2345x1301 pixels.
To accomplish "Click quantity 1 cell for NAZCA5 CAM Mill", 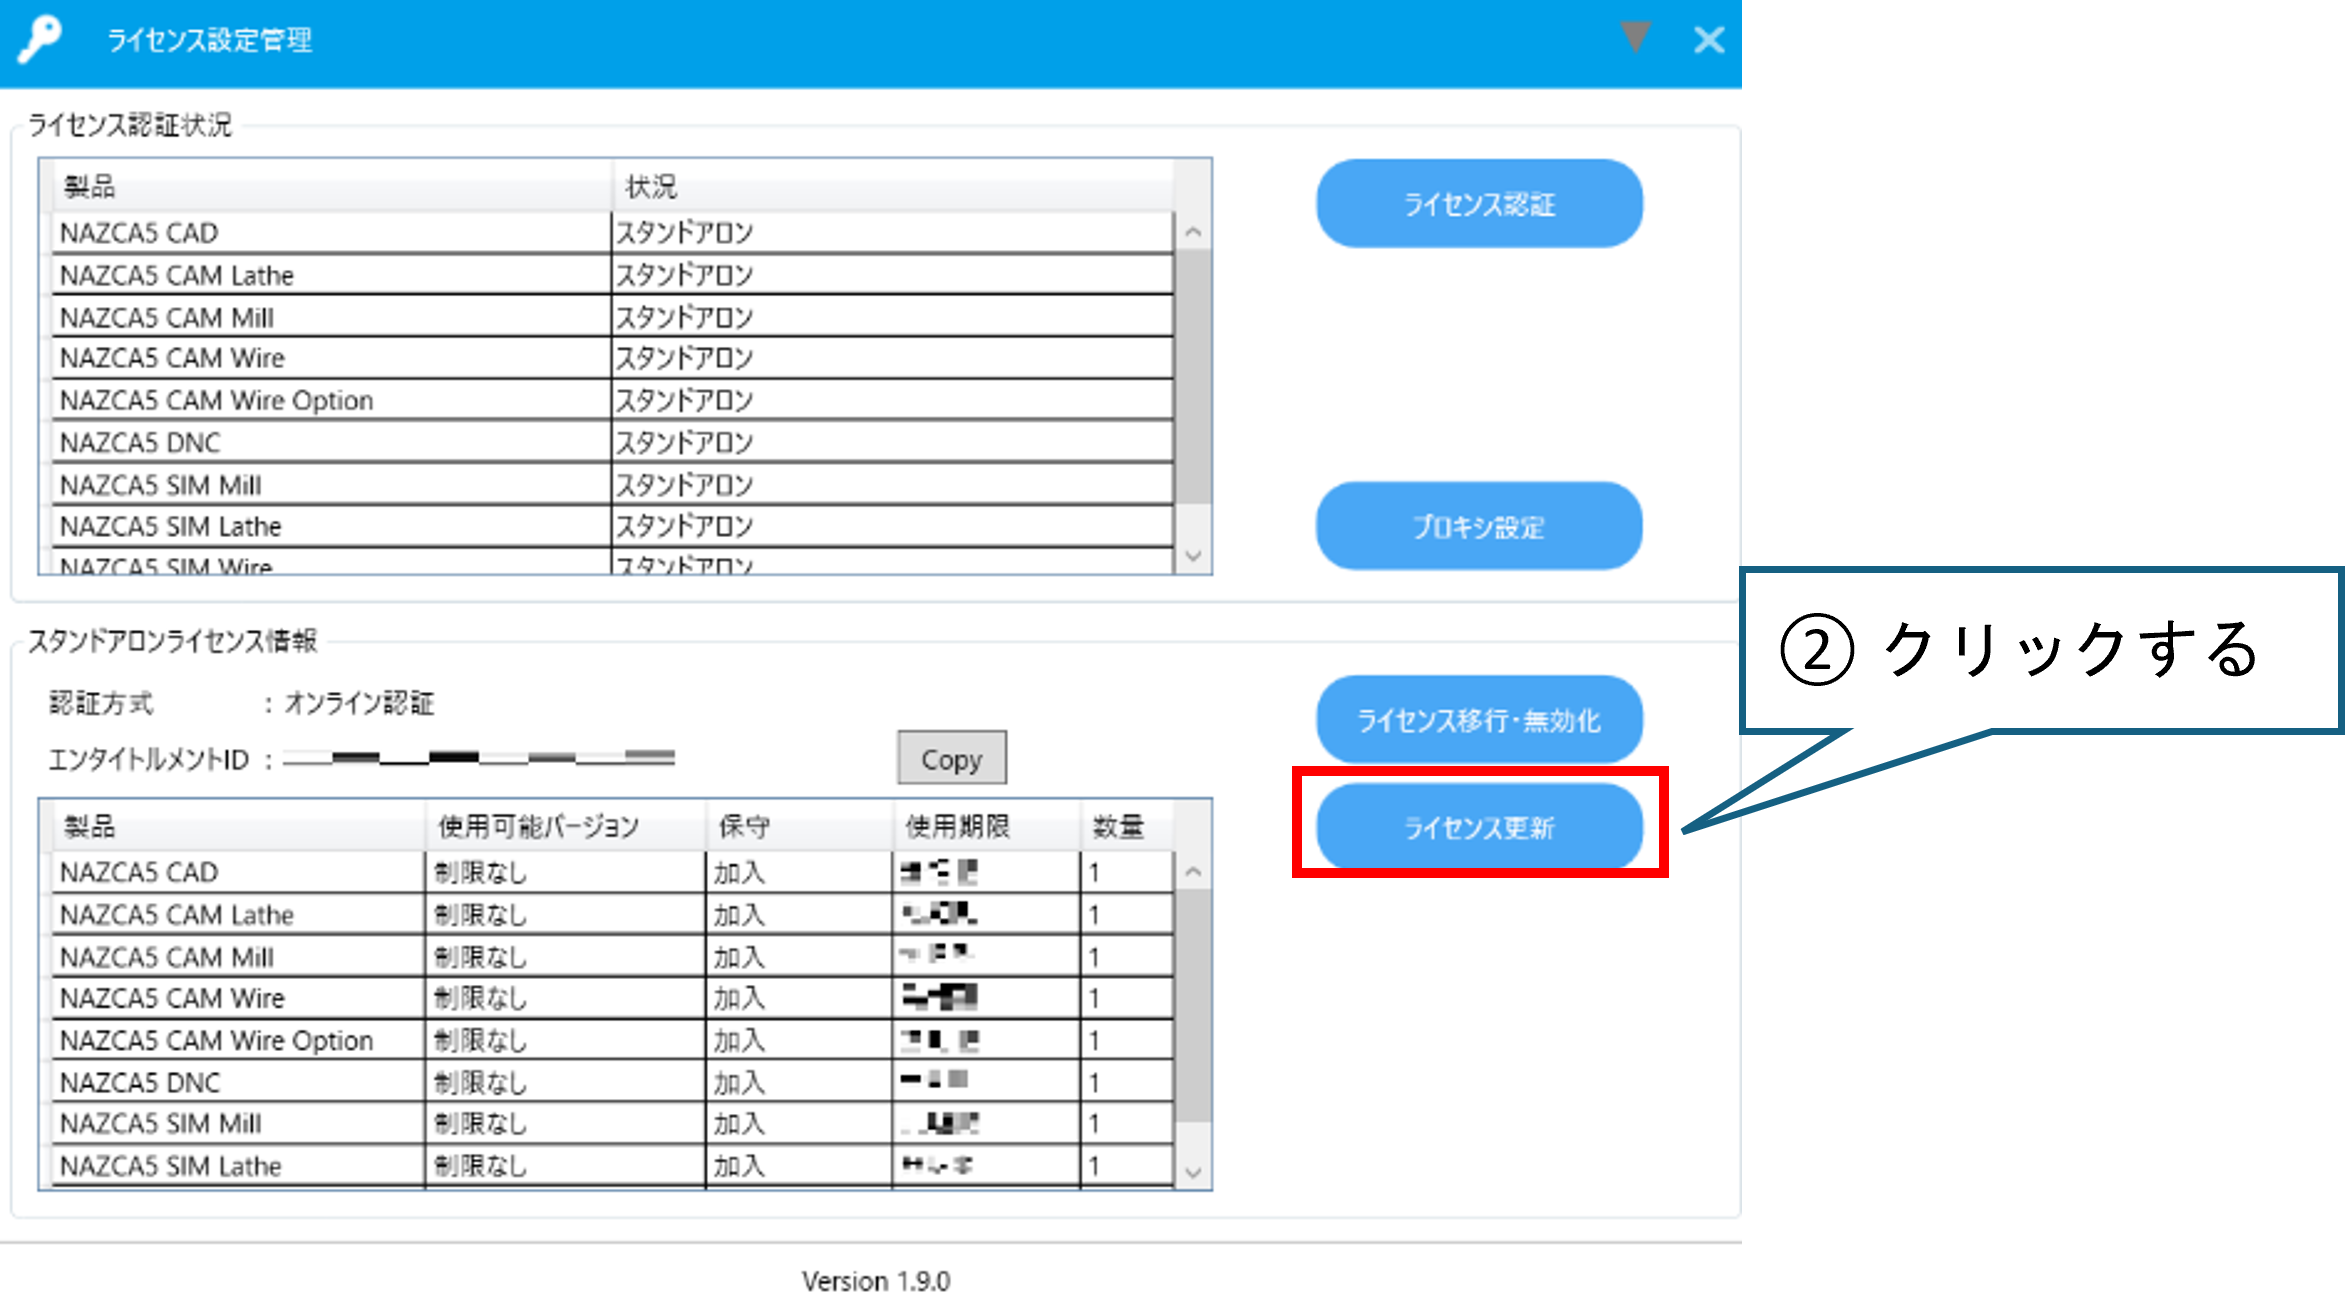I will coord(1127,956).
